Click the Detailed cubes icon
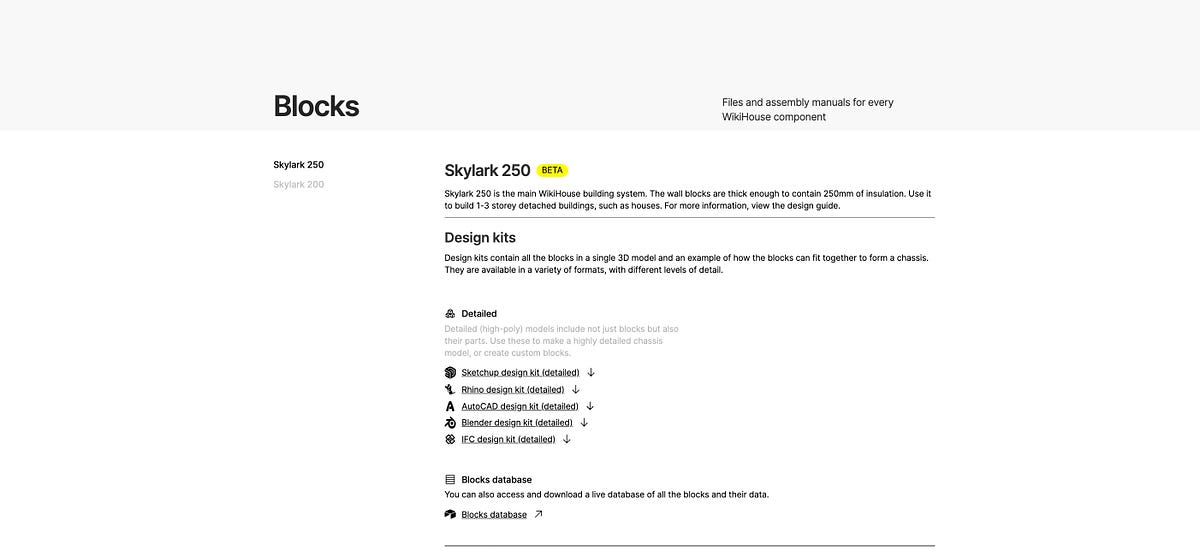This screenshot has width=1200, height=555. click(x=450, y=313)
